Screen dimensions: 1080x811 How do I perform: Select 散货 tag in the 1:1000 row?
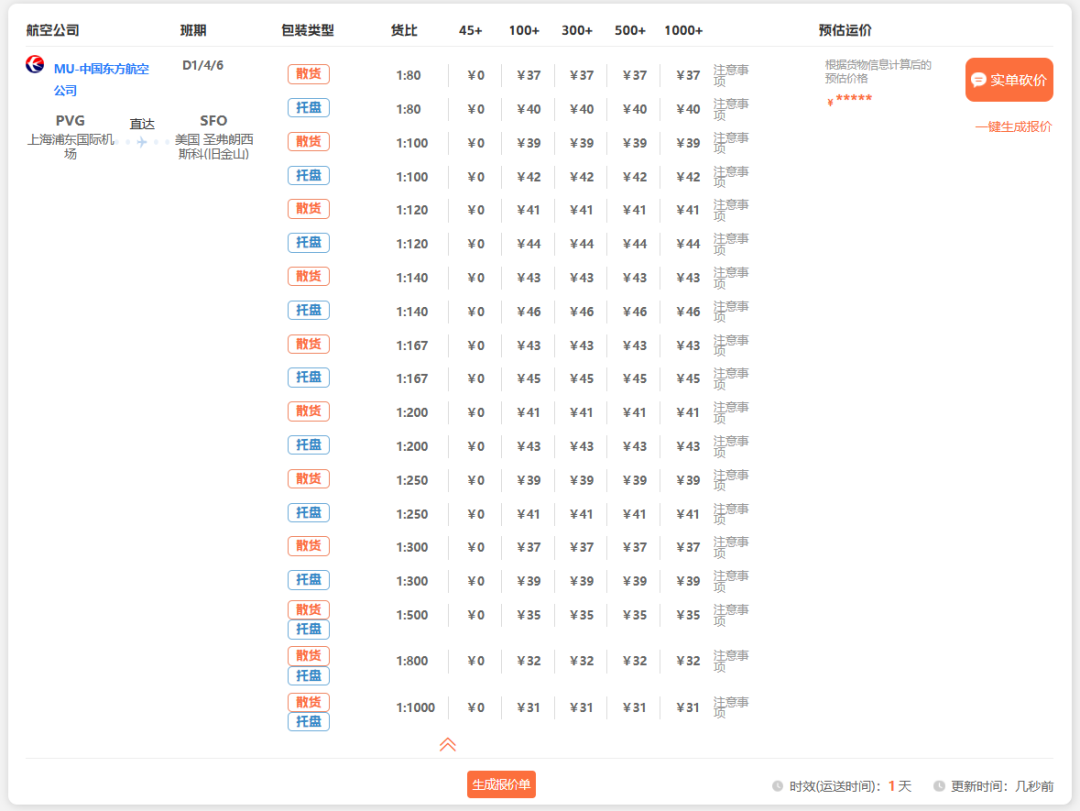coord(309,702)
